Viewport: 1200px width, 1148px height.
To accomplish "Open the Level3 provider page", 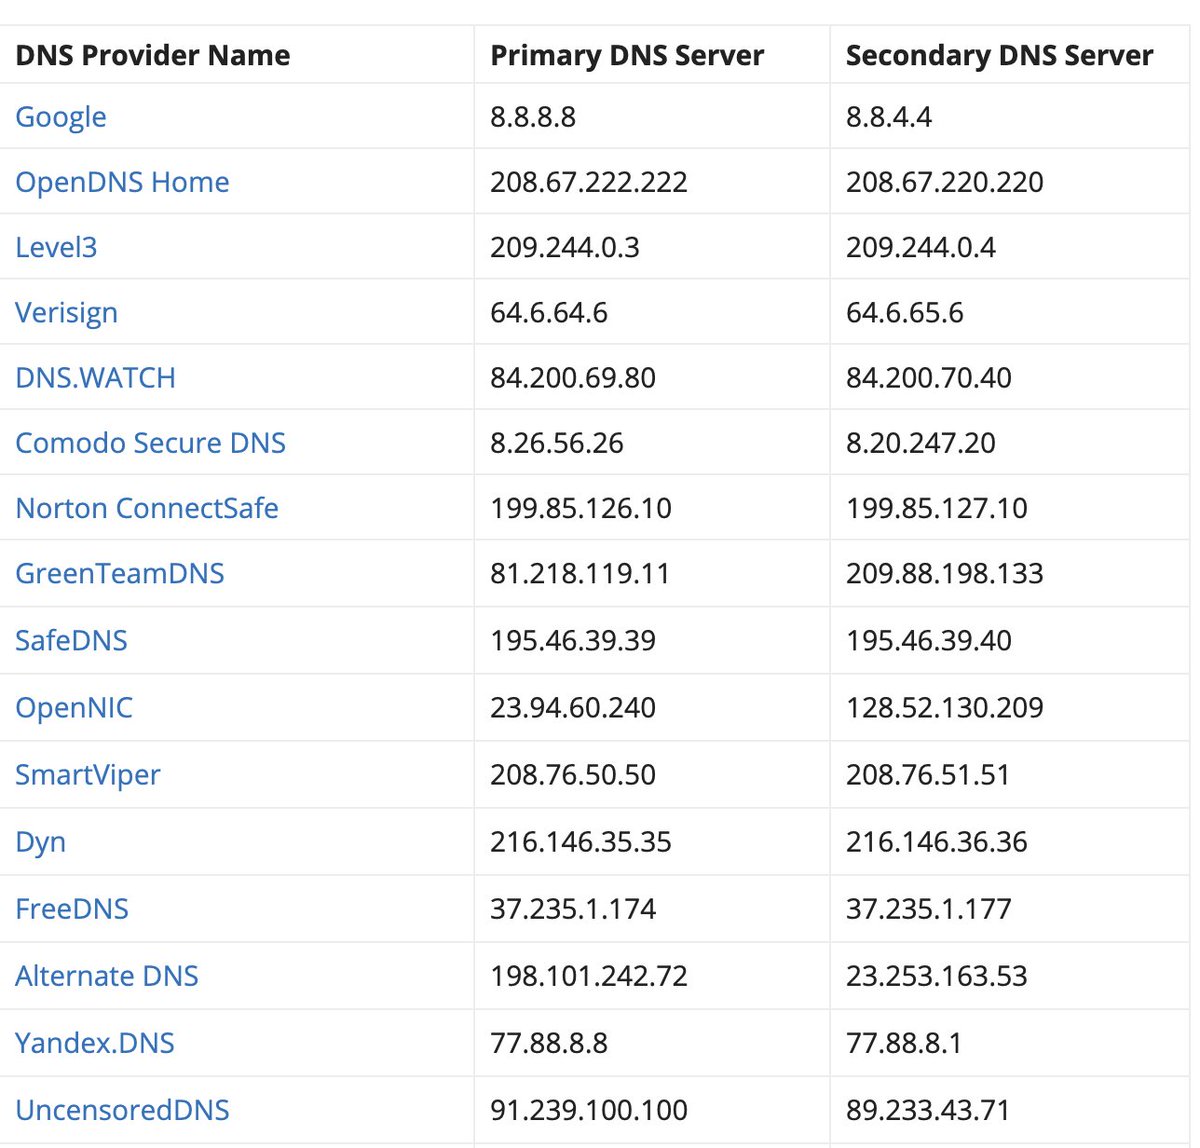I will coord(56,247).
